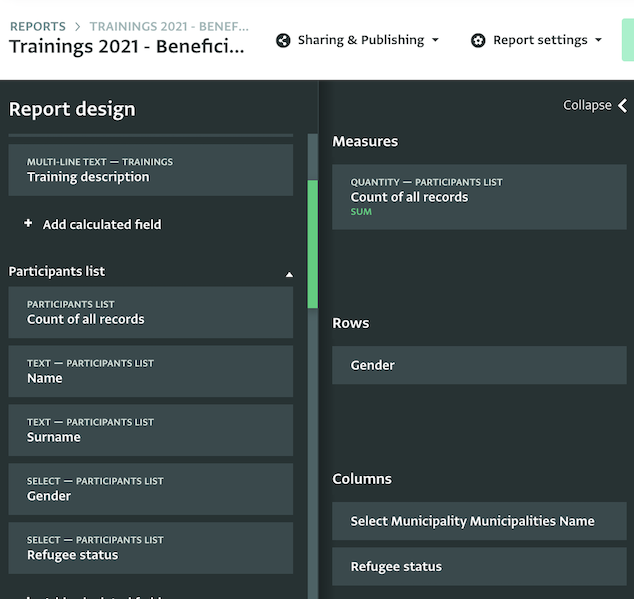The image size is (634, 599).
Task: Click the green button at top right edge
Action: click(628, 40)
